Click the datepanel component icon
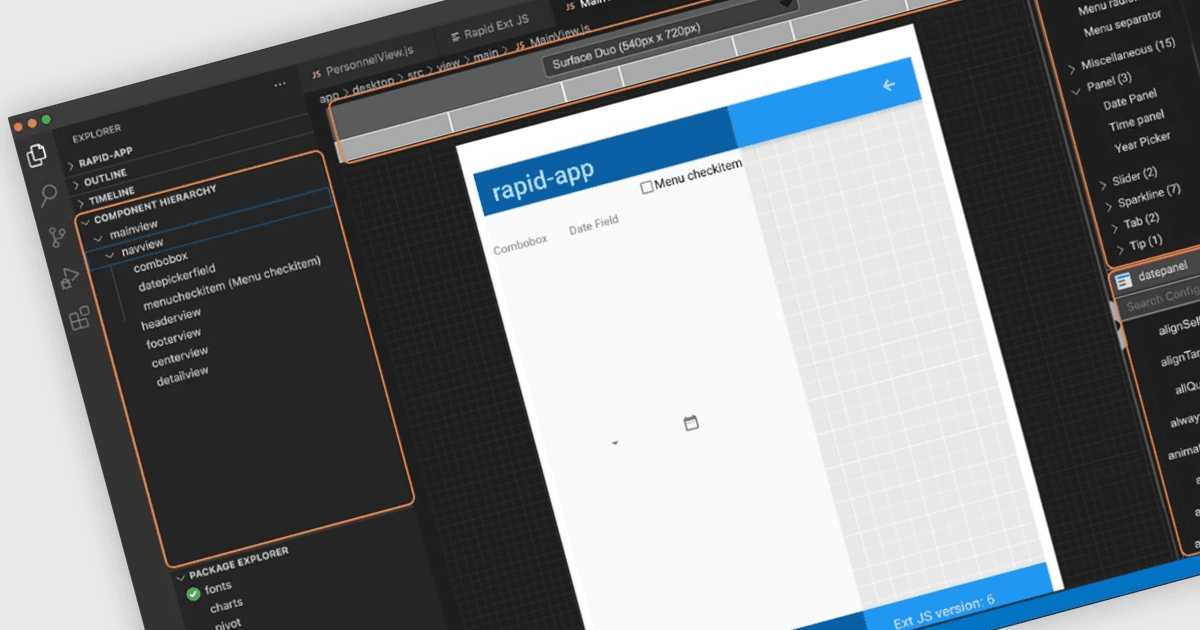The image size is (1200, 630). [x=1124, y=280]
